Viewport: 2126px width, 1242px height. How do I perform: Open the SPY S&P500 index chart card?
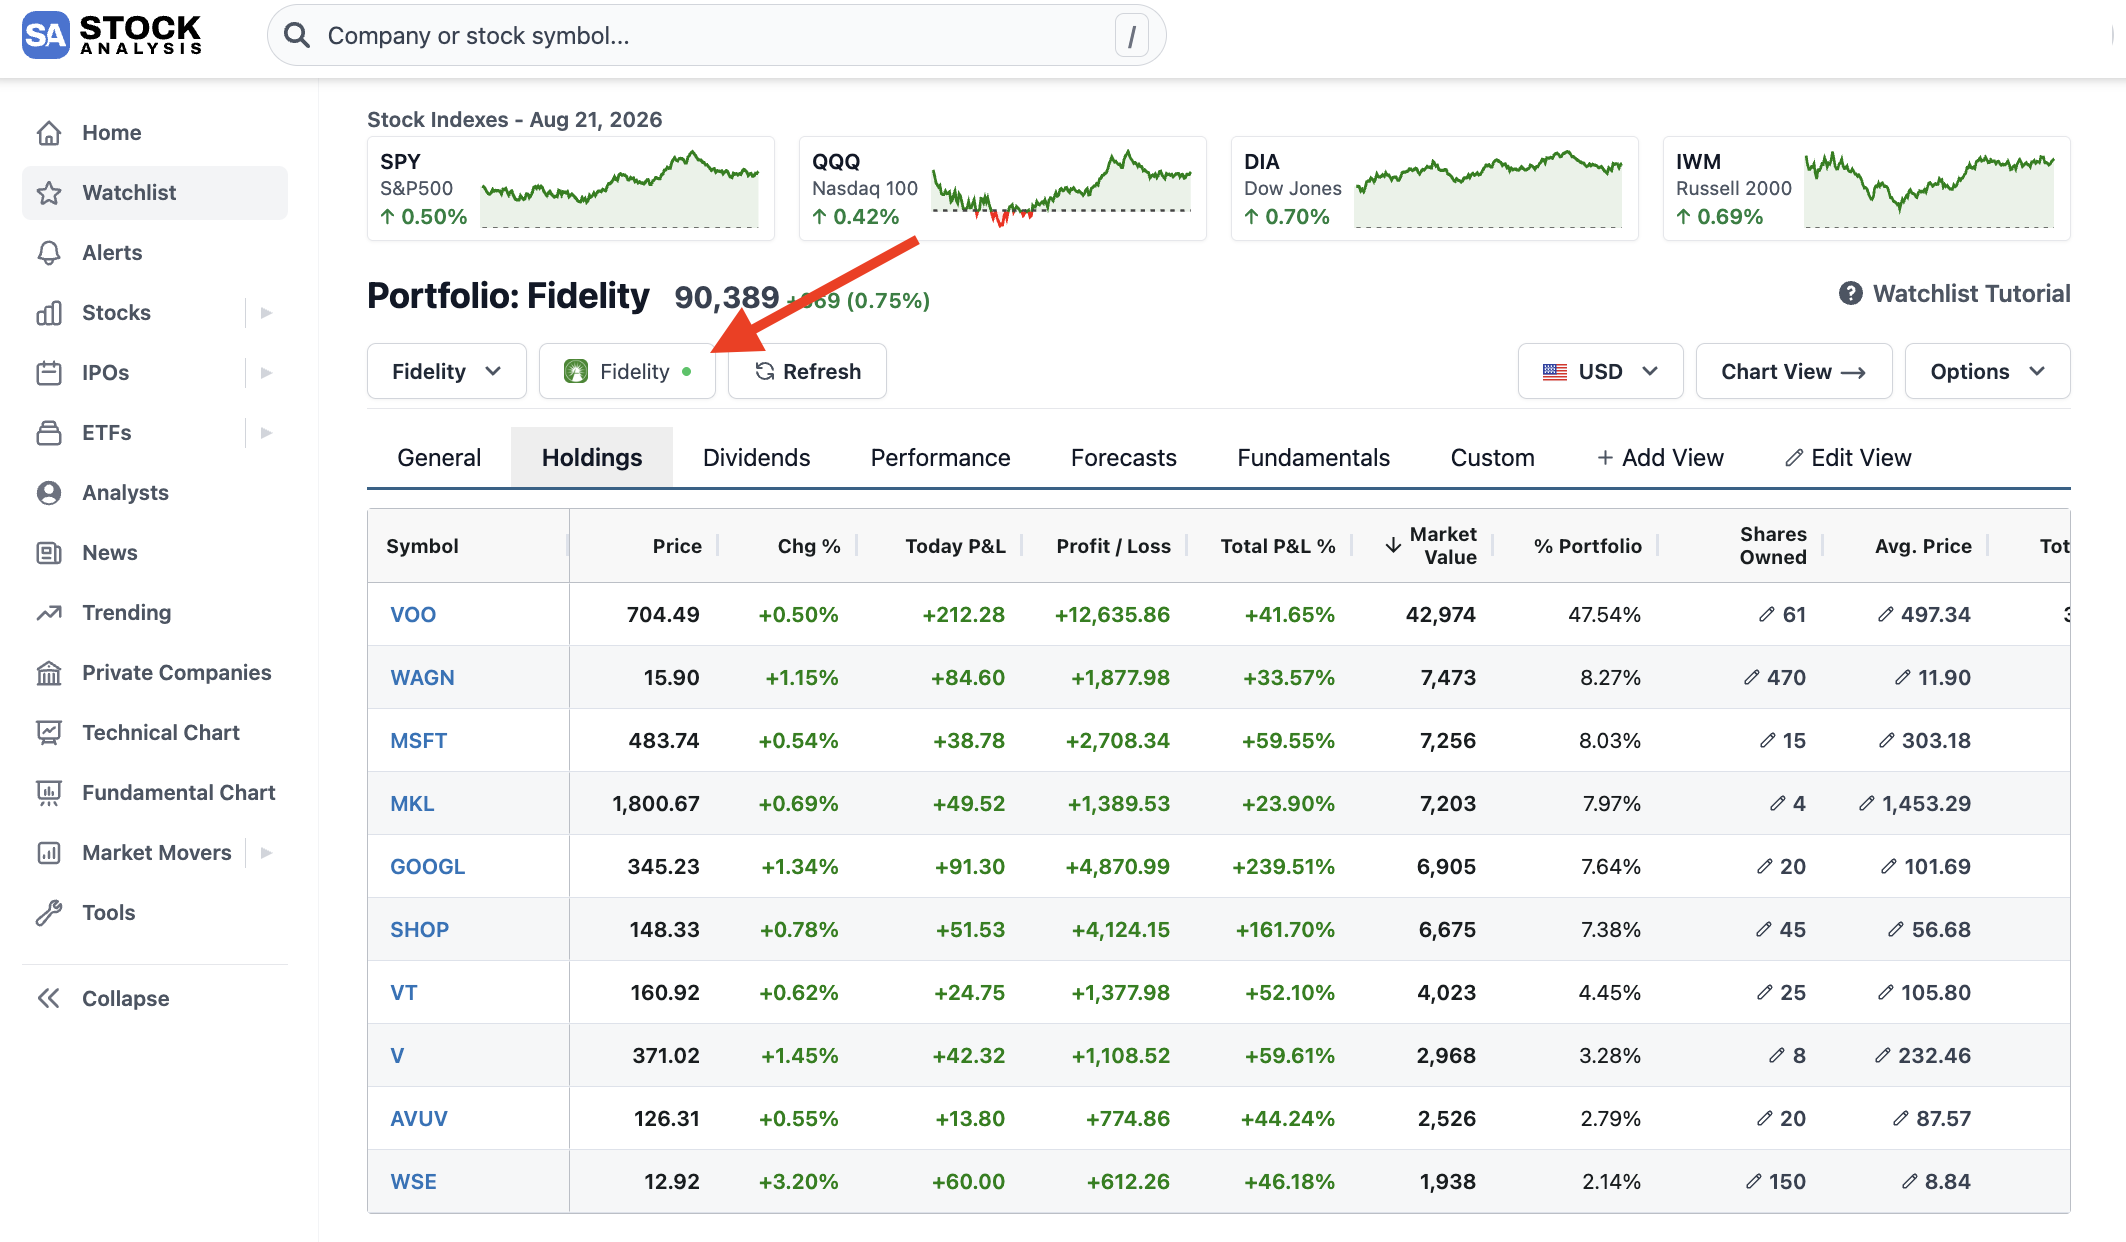click(571, 188)
